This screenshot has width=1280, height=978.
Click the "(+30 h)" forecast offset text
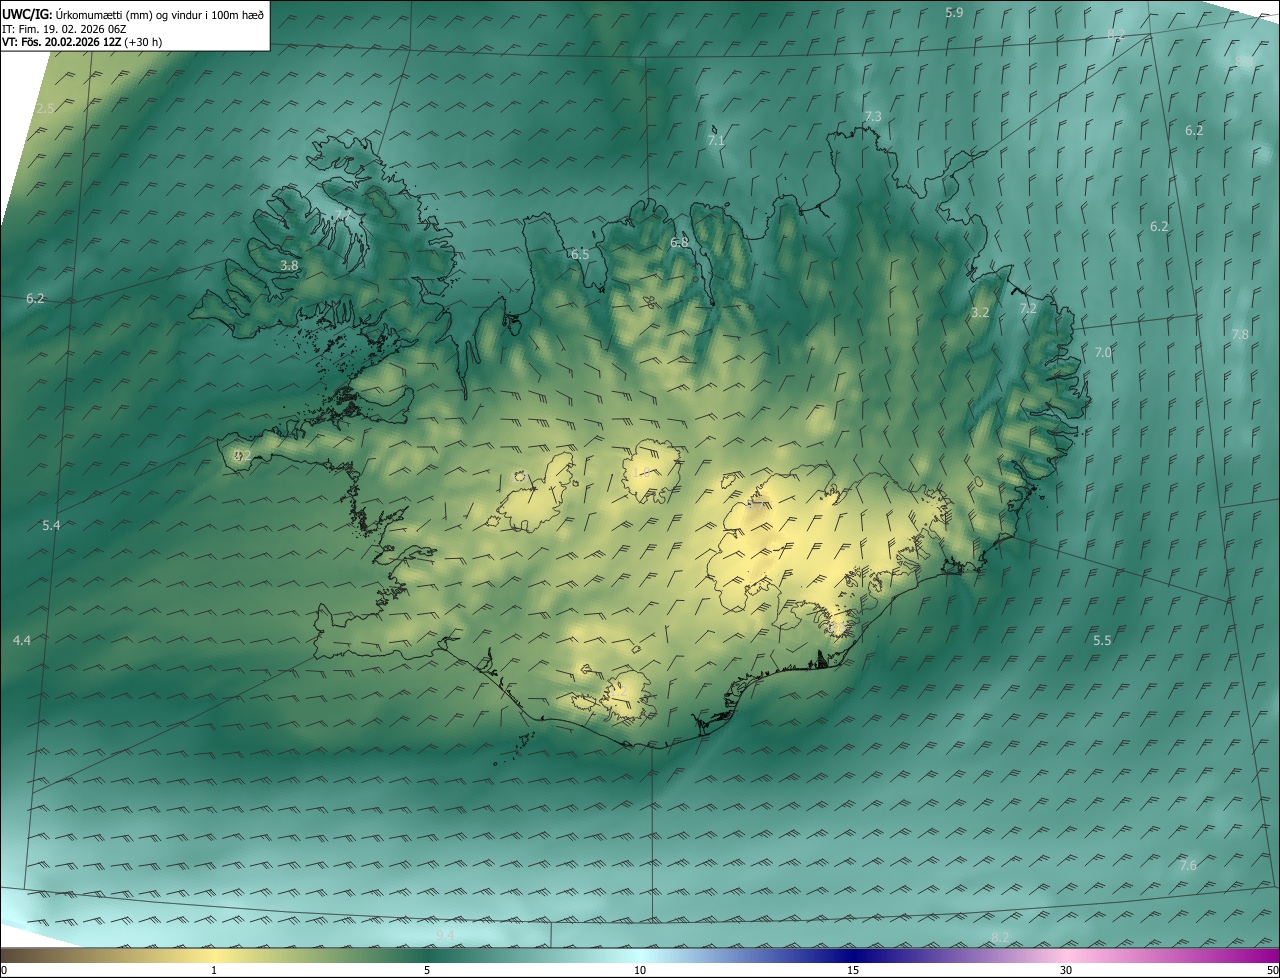click(143, 42)
